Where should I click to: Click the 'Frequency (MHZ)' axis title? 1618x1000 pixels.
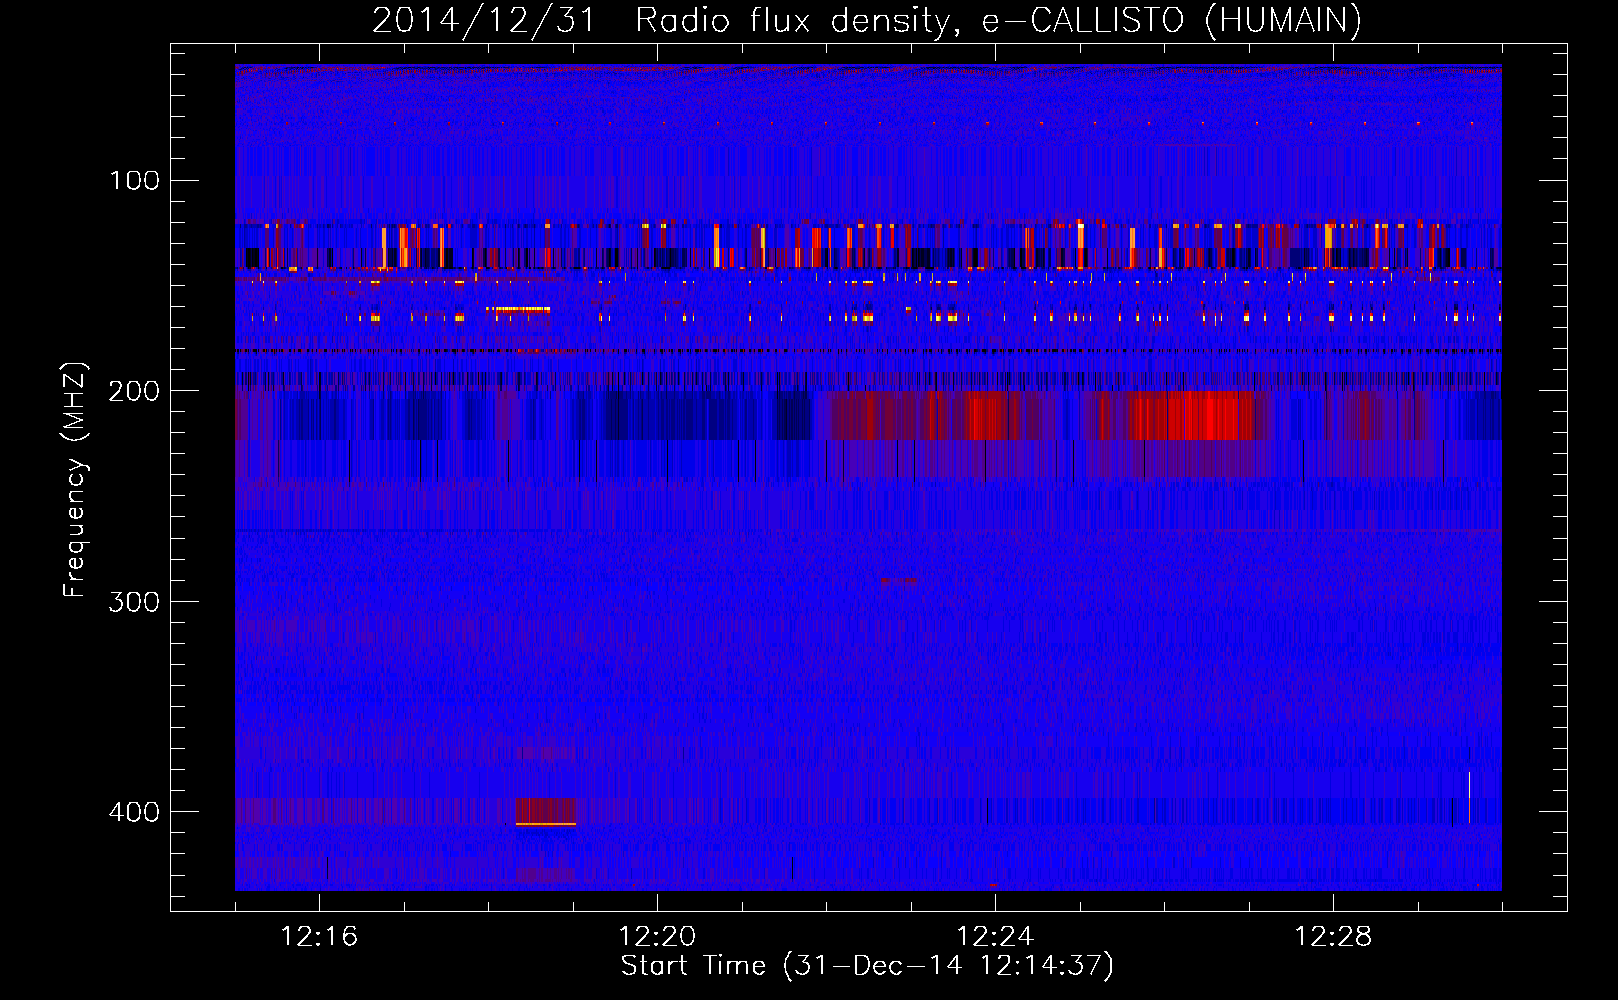[75, 480]
